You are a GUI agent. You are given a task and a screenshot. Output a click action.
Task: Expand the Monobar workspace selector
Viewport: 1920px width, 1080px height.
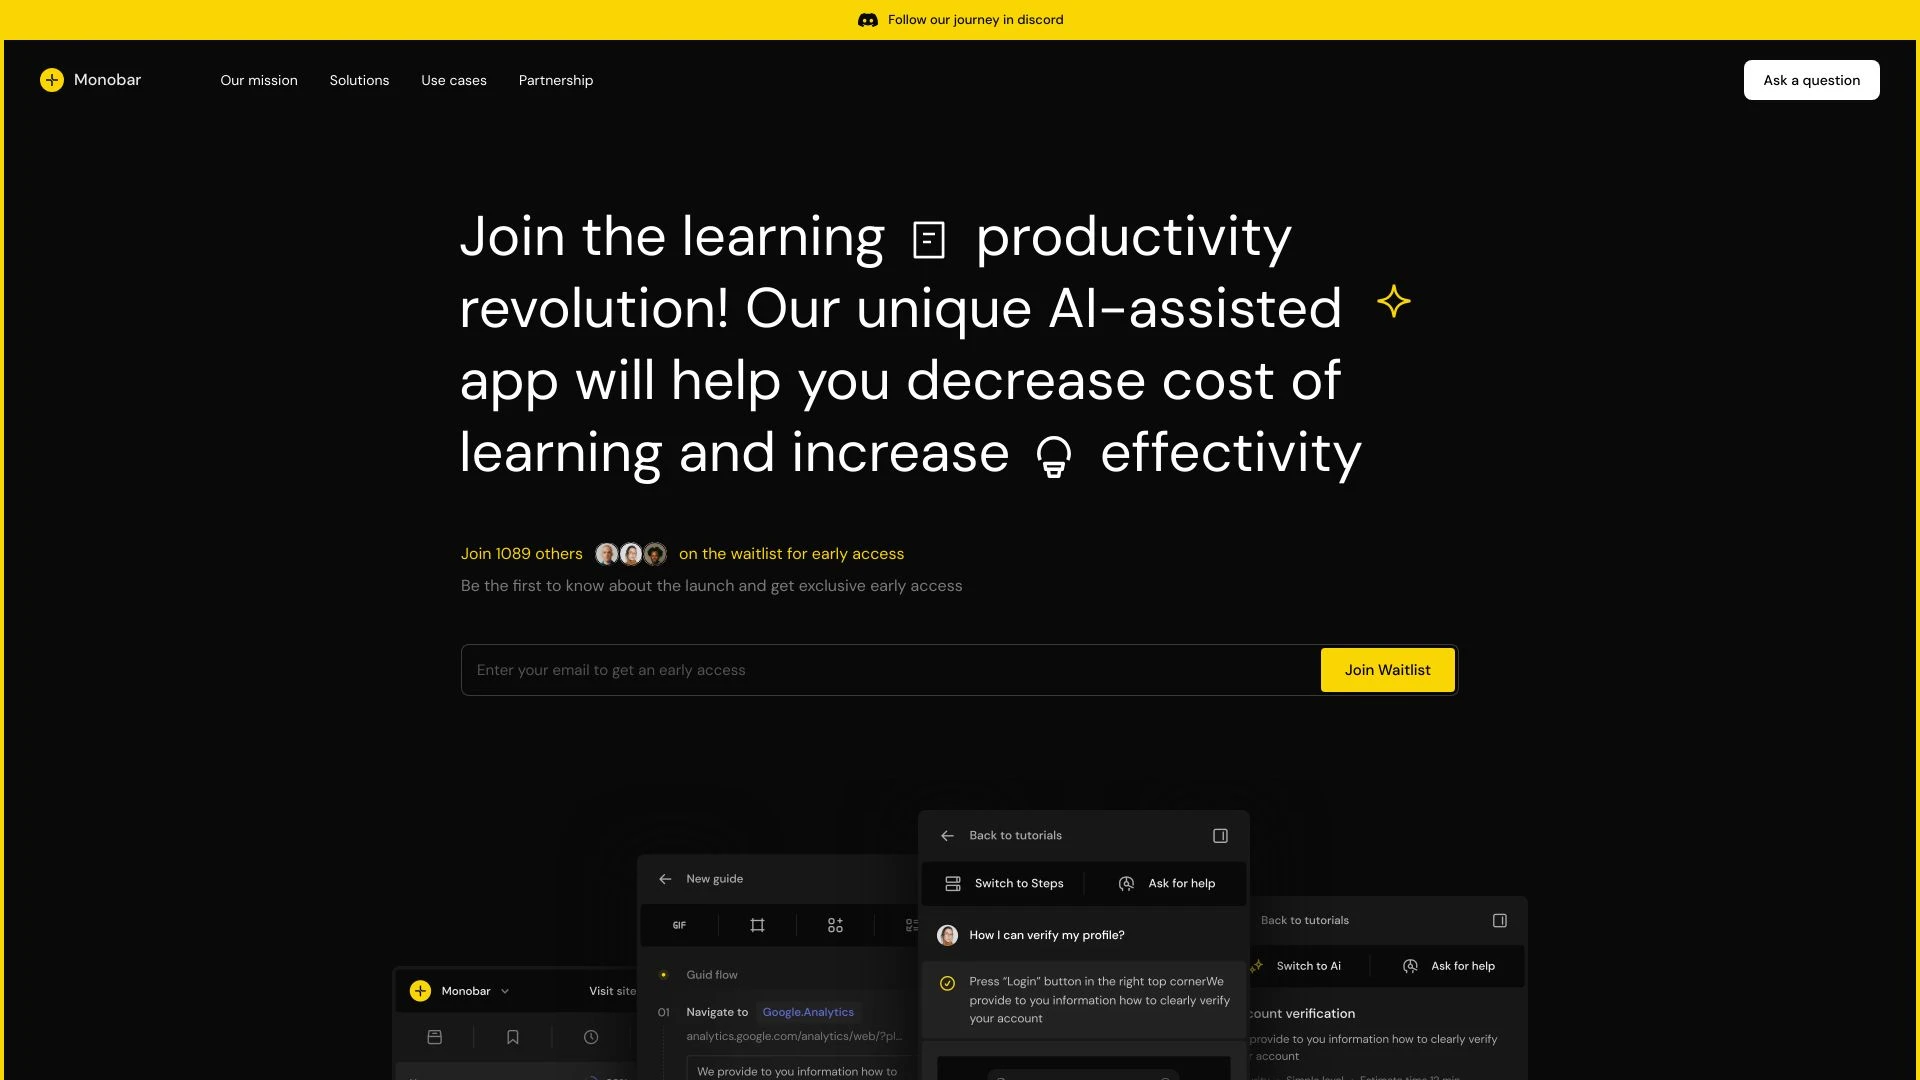coord(505,990)
